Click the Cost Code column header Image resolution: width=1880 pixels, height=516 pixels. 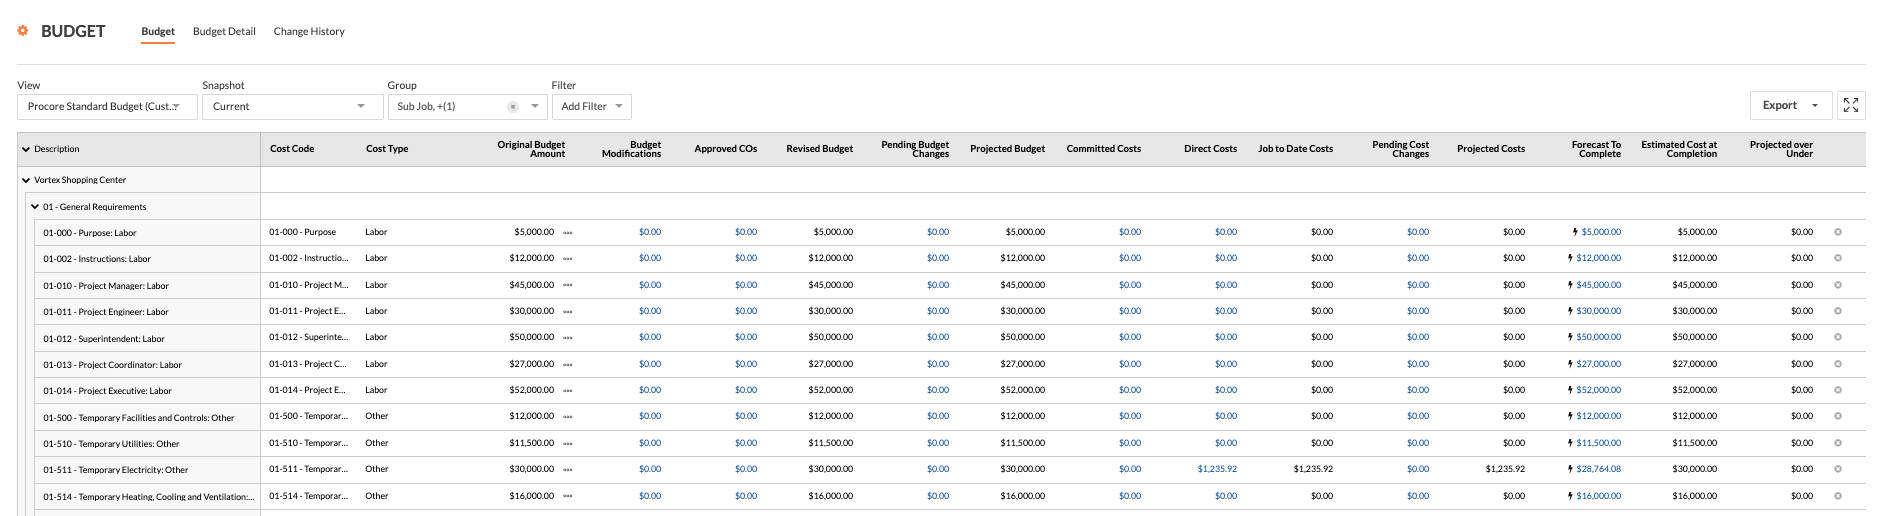point(292,149)
